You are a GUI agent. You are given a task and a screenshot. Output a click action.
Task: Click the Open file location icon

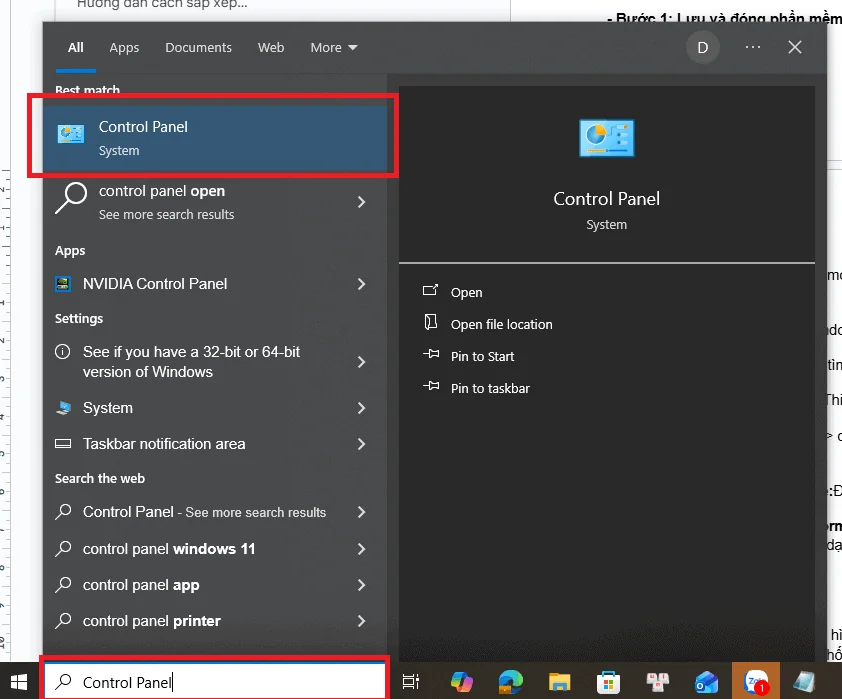coord(431,322)
